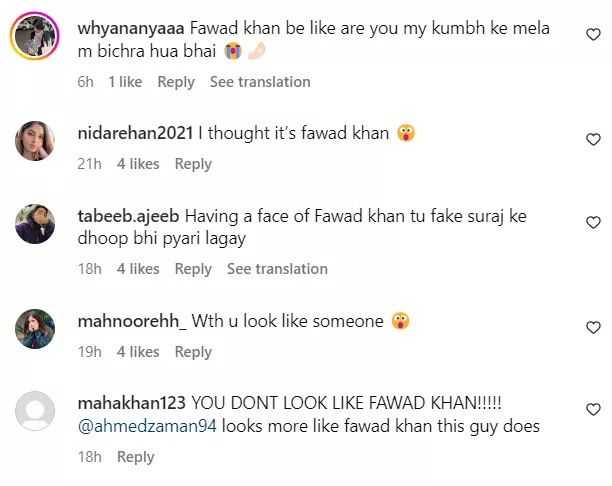Reply to nidarehan2021's comment
612x486 pixels.
coord(193,164)
